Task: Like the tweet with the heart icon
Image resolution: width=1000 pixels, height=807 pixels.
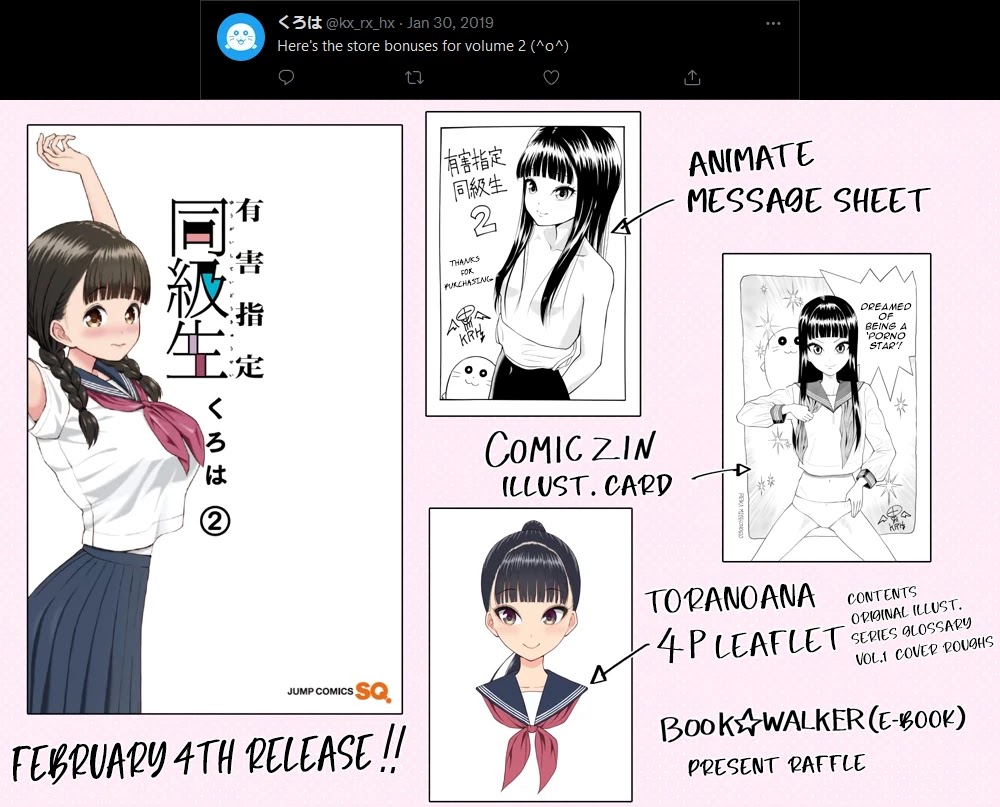Action: 550,77
